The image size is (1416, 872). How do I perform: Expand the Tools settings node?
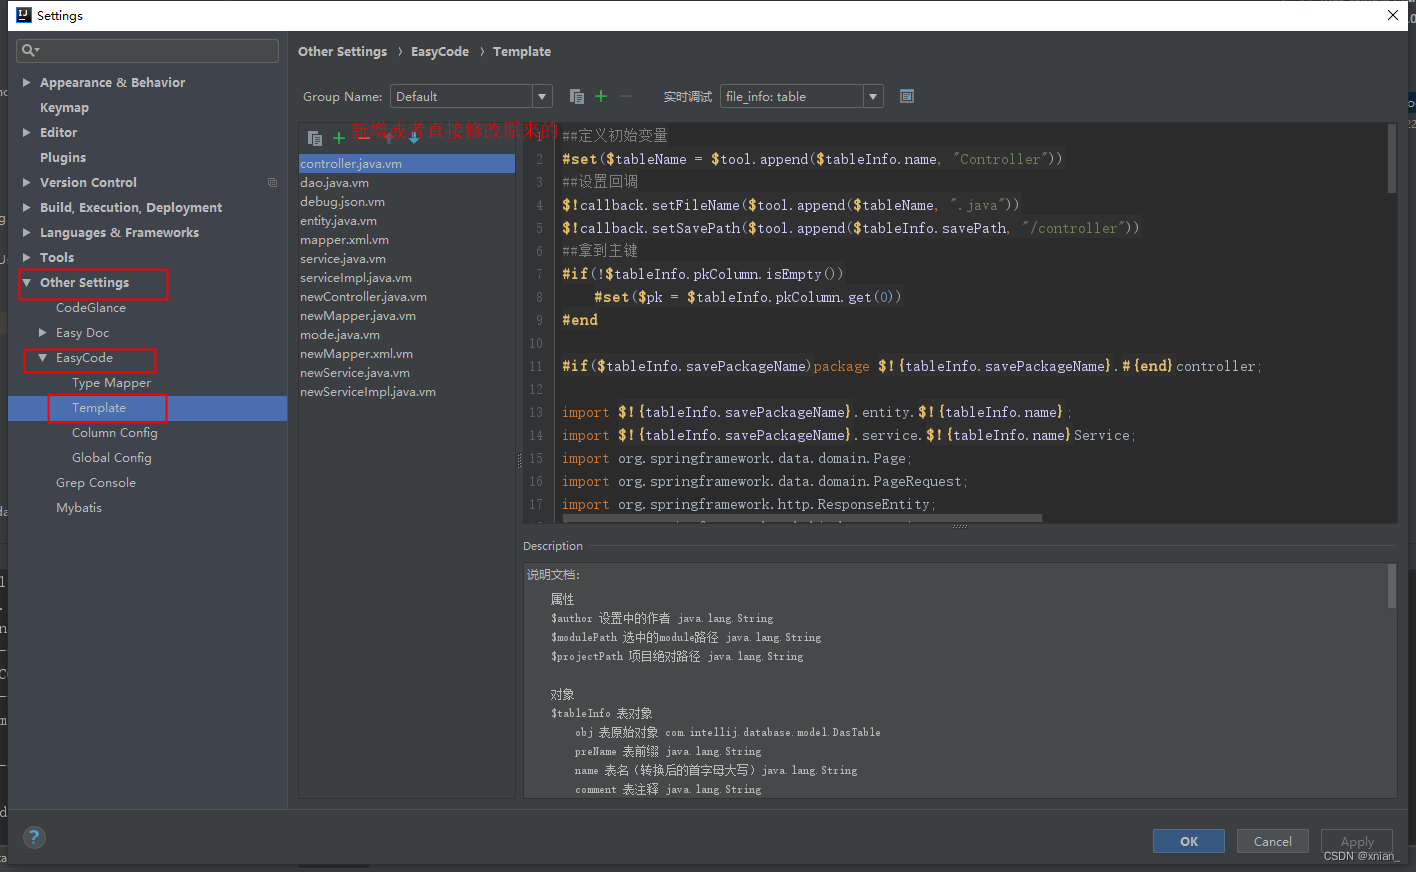coord(27,257)
